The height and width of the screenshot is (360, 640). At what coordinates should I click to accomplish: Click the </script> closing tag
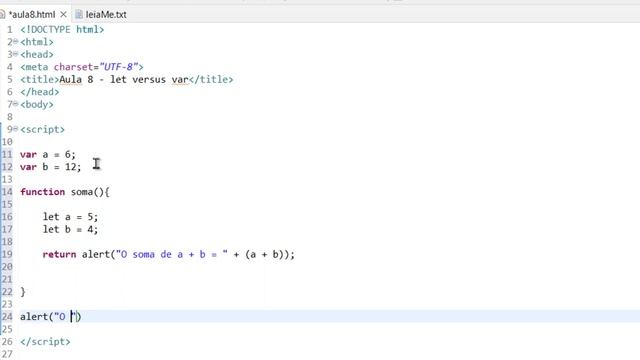(45, 342)
